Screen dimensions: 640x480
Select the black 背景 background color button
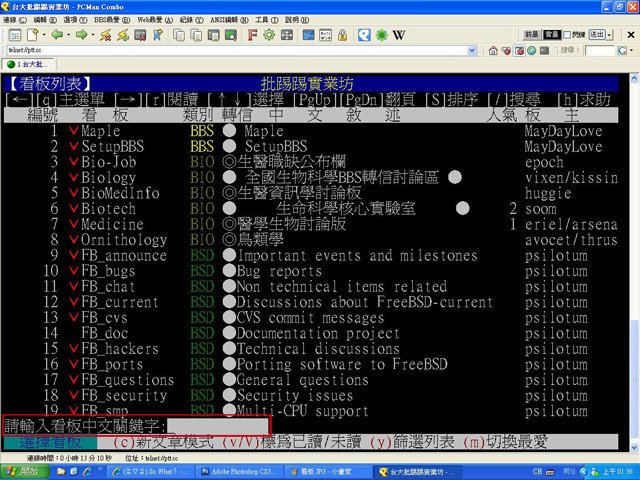(x=552, y=35)
